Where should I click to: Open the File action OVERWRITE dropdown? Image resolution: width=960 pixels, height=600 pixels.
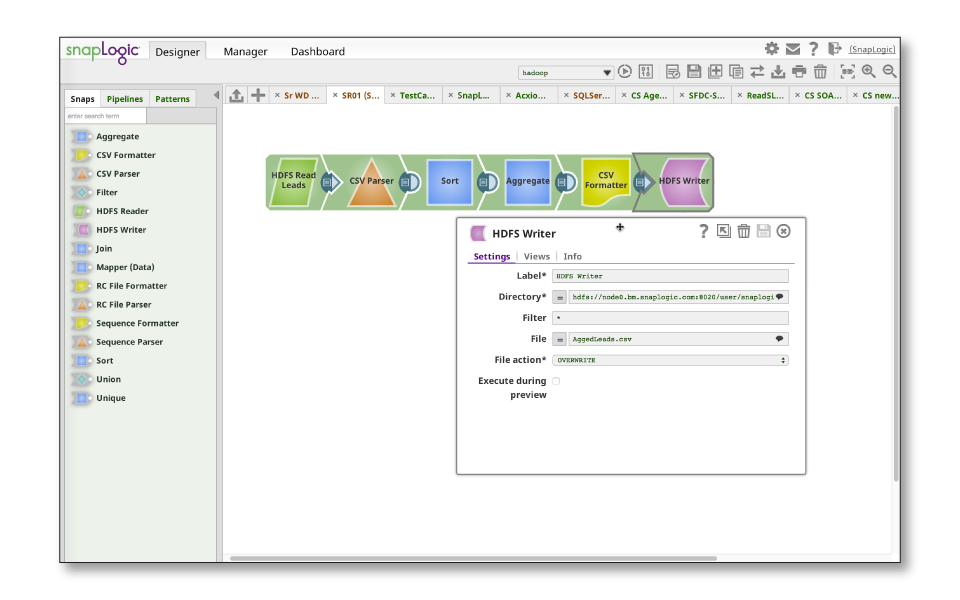[x=670, y=360]
